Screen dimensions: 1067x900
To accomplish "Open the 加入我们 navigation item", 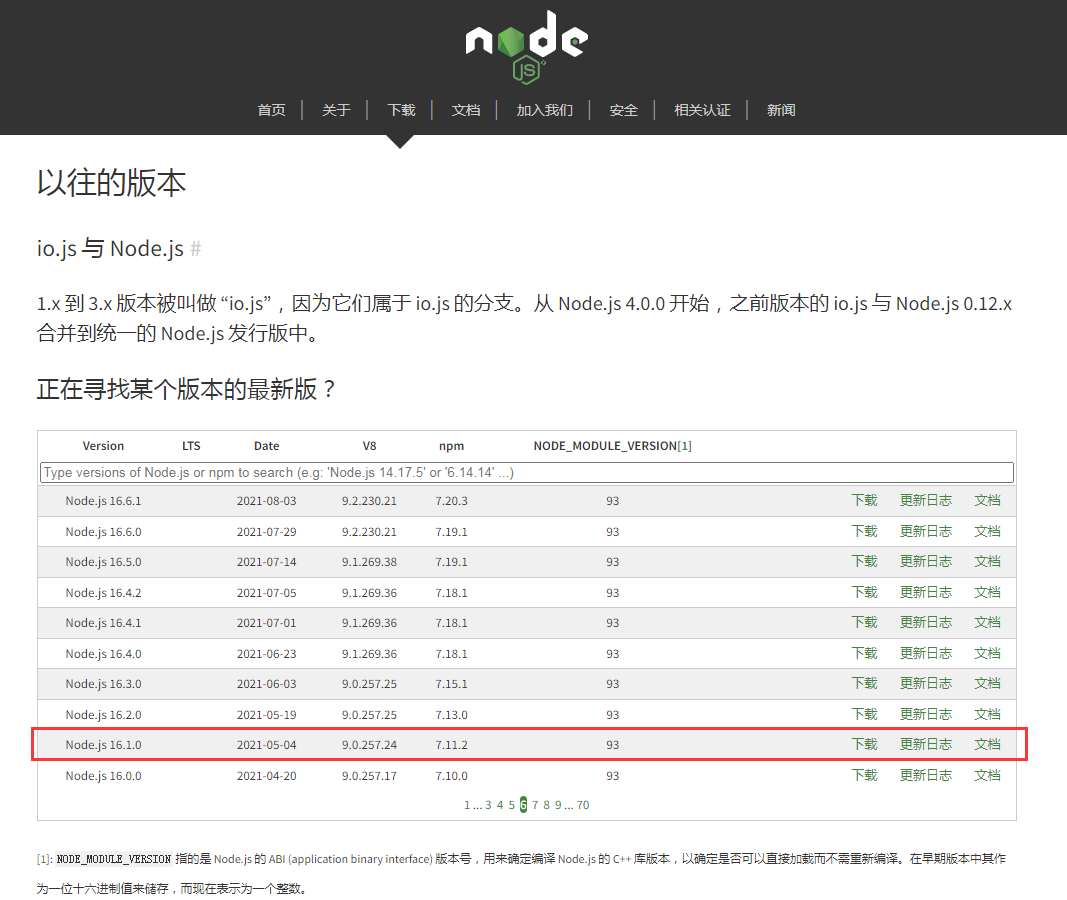I will [544, 110].
